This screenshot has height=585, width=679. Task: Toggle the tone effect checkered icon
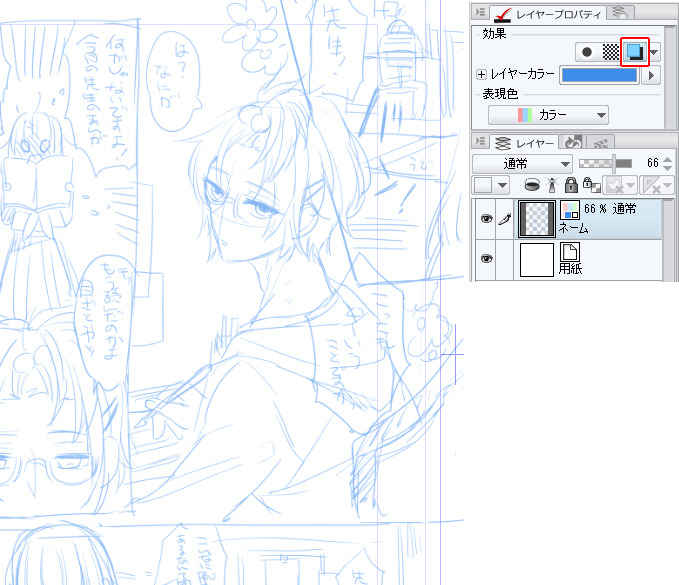coord(611,52)
